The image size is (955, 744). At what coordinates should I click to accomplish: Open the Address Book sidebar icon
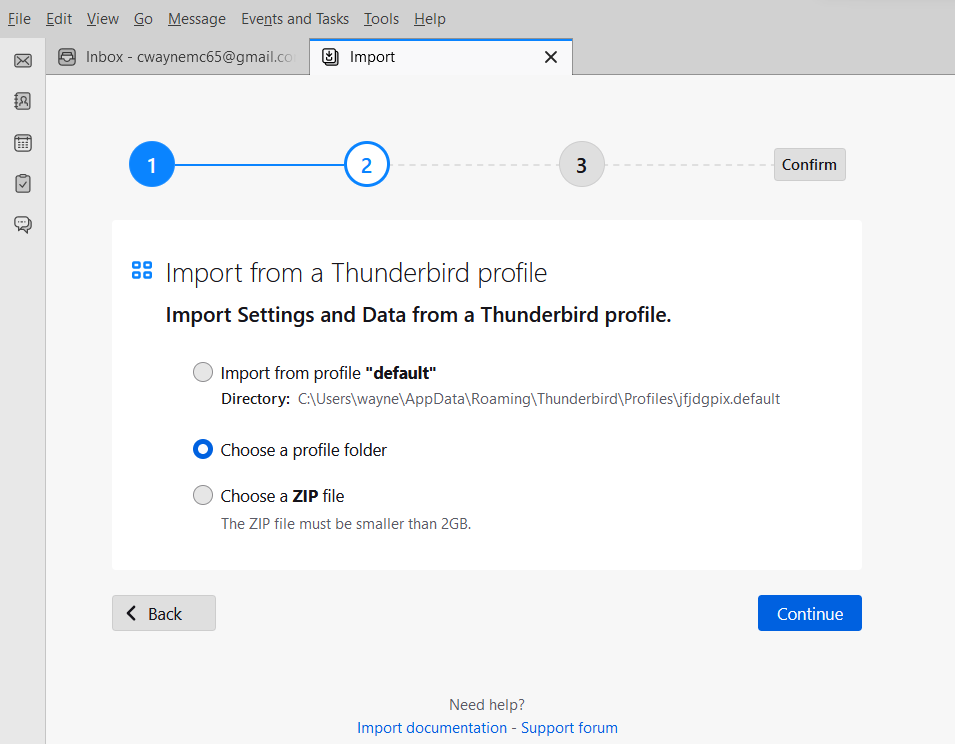[x=23, y=101]
